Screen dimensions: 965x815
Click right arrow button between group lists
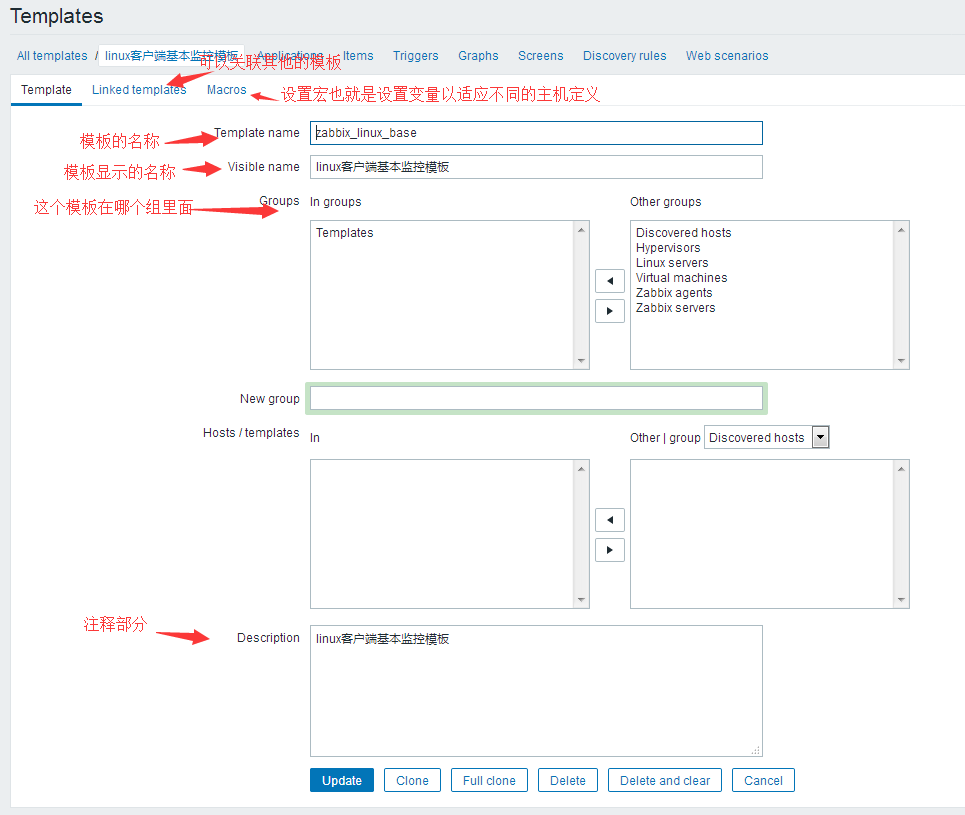[x=609, y=311]
